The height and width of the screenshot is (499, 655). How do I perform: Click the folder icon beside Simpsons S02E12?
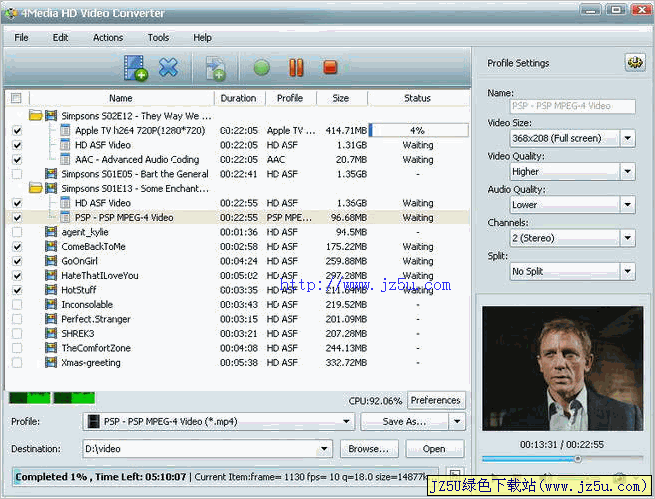click(x=36, y=116)
